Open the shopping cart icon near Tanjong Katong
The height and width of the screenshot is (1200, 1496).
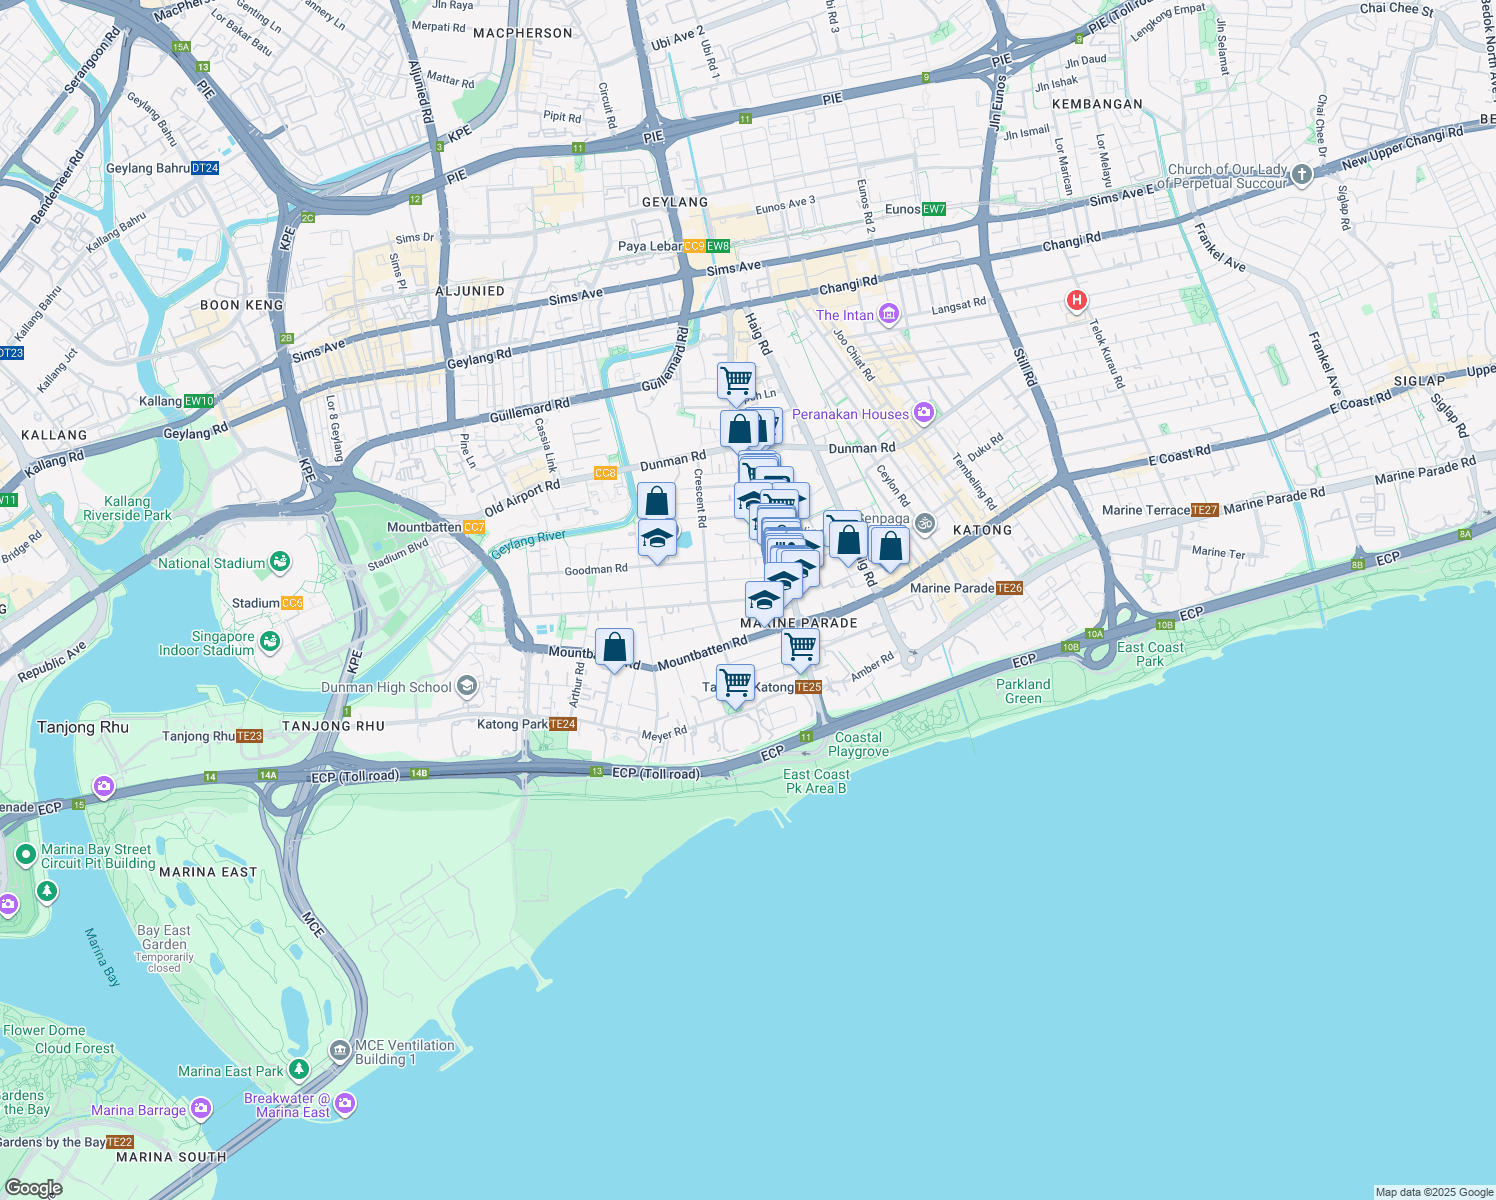pyautogui.click(x=736, y=681)
